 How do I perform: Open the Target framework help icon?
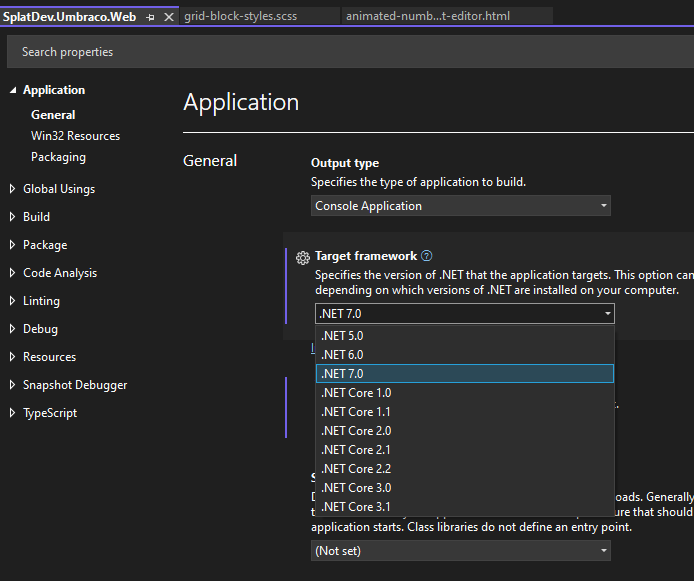[x=427, y=256]
